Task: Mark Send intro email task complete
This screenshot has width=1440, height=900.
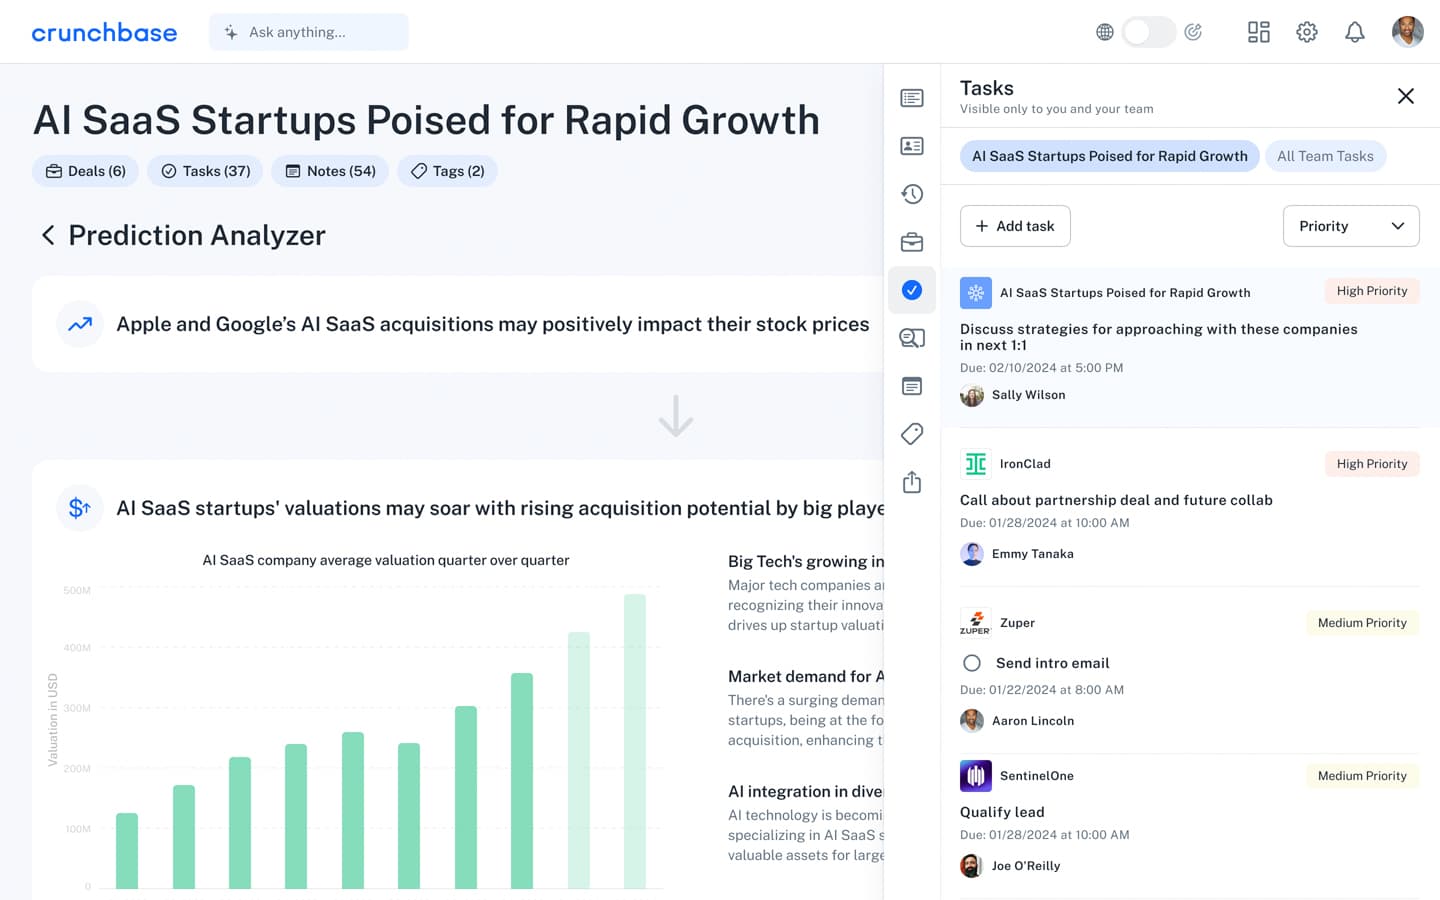Action: pyautogui.click(x=972, y=663)
